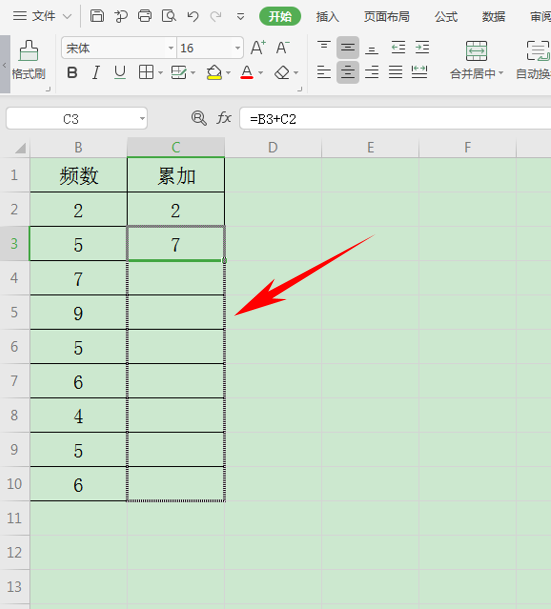Expand fill color dropdown arrow
Screen dimensions: 551x609
coord(228,73)
